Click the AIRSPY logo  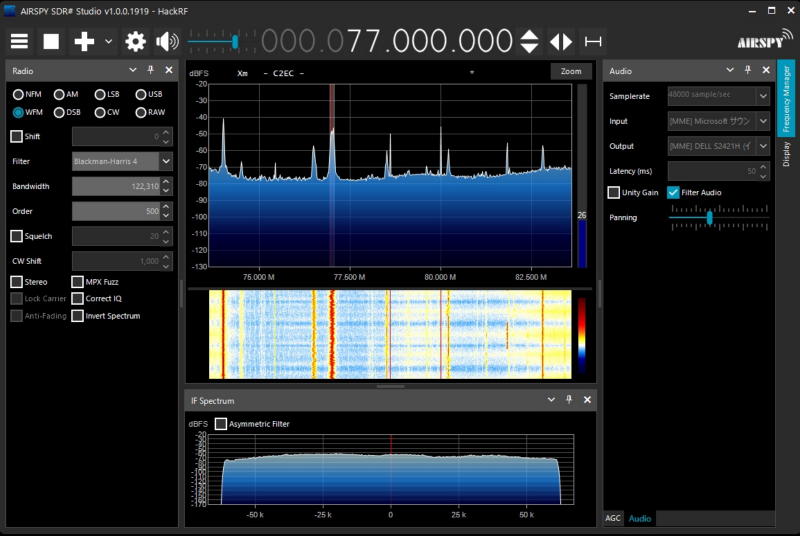point(765,39)
